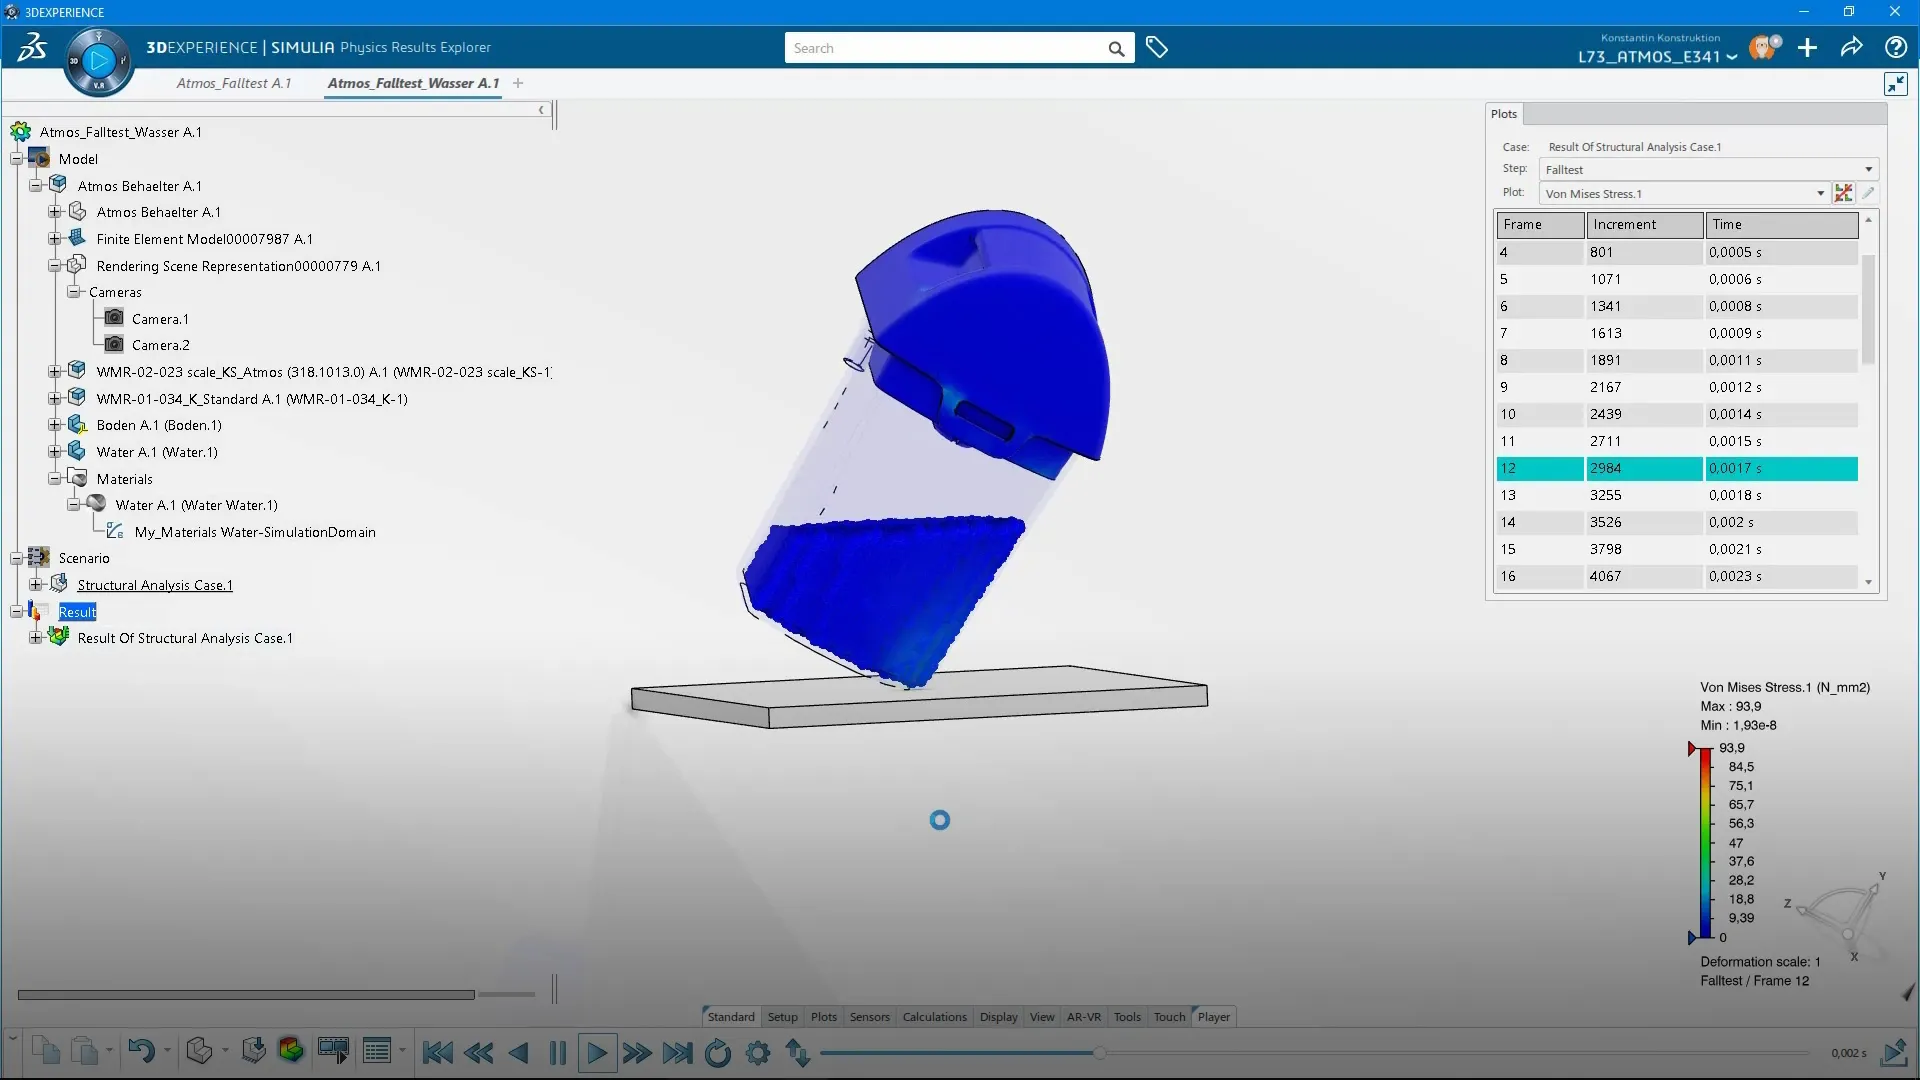Image resolution: width=1920 pixels, height=1080 pixels.
Task: Open the Step Falltest dropdown
Action: pyautogui.click(x=1868, y=169)
